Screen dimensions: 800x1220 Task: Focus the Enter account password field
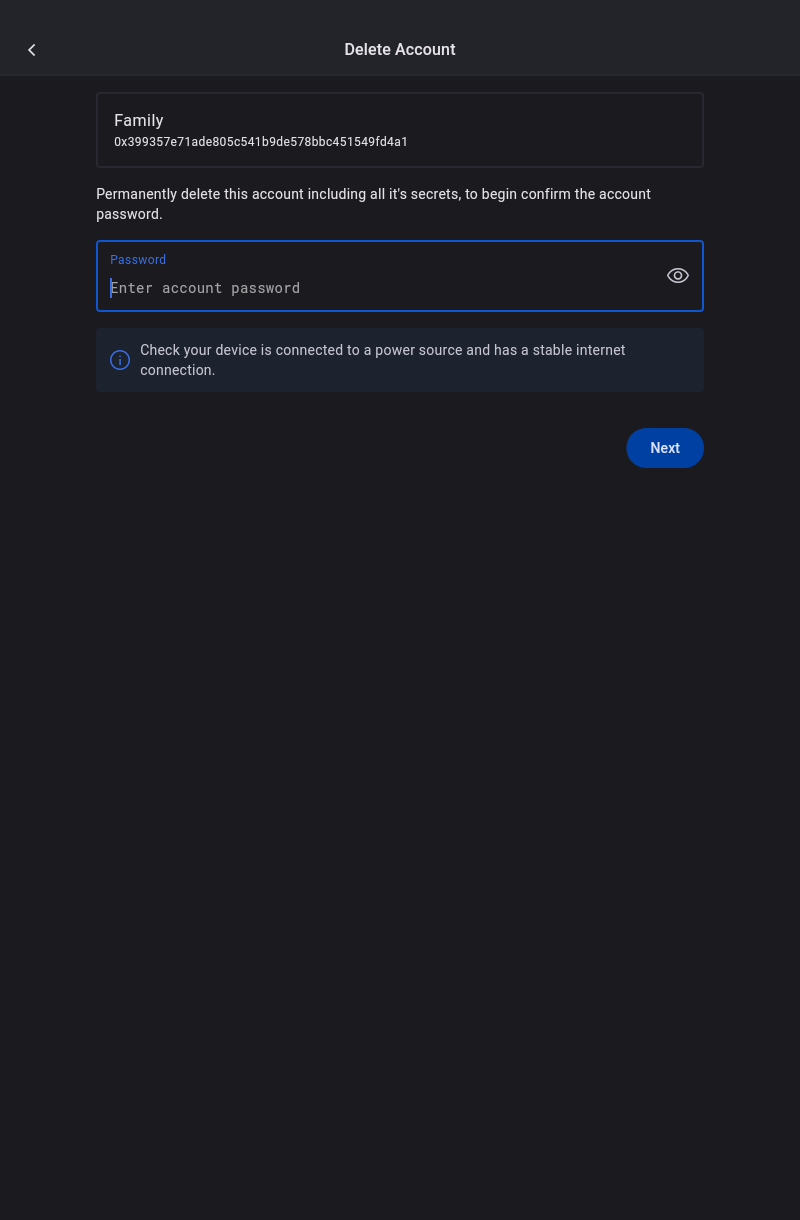coord(205,288)
